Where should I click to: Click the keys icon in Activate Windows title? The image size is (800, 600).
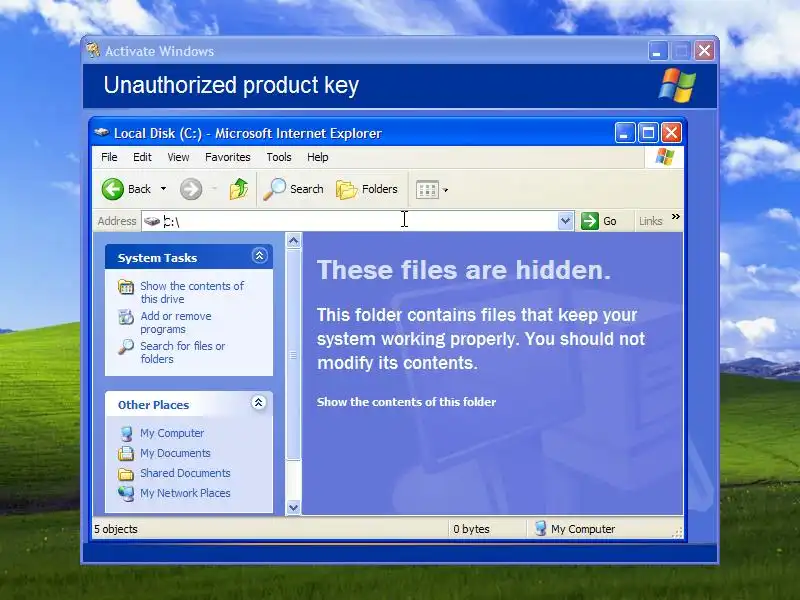(x=93, y=51)
